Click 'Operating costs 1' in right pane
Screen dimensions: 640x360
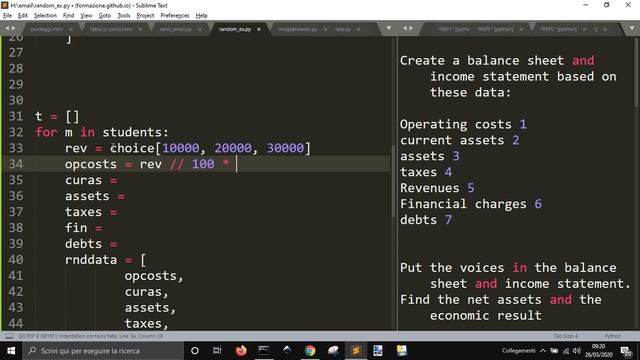point(463,124)
